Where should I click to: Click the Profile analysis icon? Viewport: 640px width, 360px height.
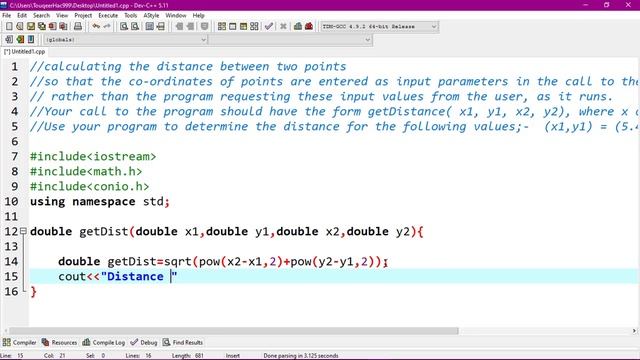click(x=298, y=27)
